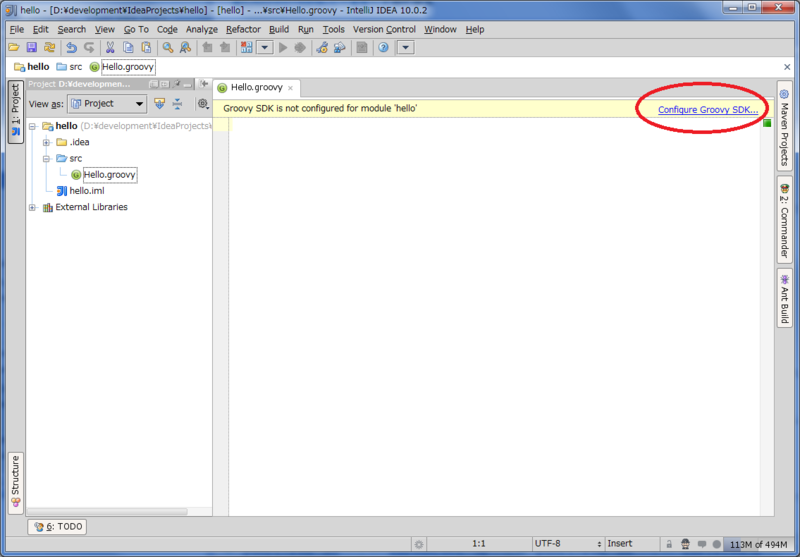Click the Copy toolbar icon
Screen dimensions: 800x557
pos(128,47)
